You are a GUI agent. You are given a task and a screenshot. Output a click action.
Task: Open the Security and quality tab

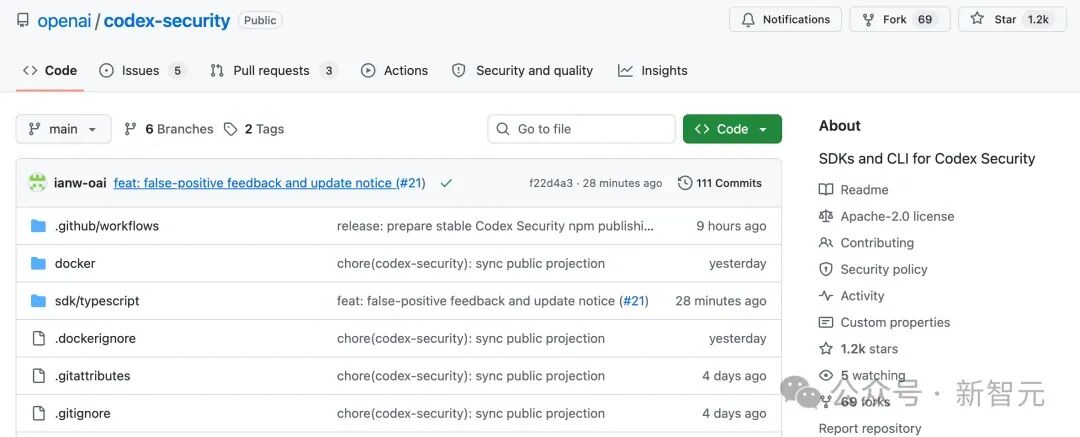point(522,70)
